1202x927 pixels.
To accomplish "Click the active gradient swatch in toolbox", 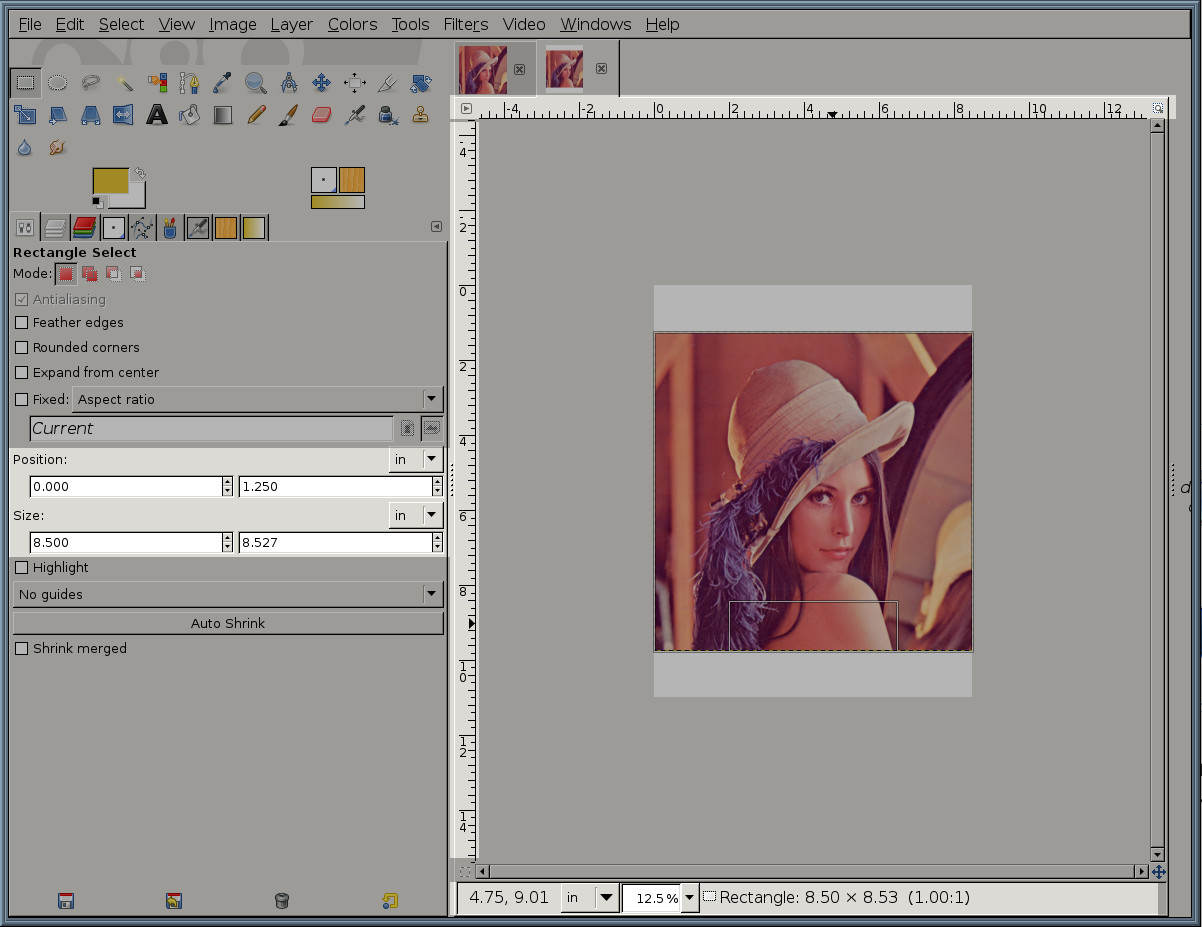I will (x=338, y=202).
